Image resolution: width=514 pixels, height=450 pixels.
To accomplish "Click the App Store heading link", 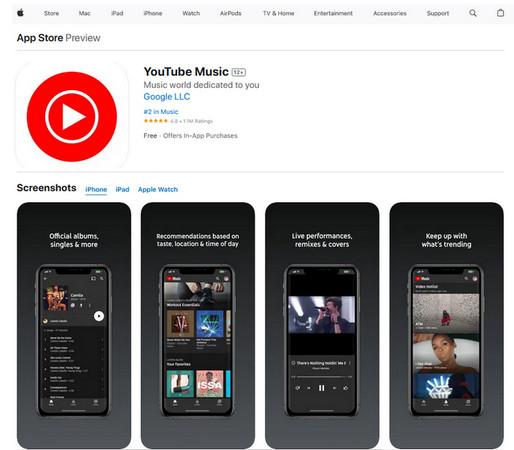I will coord(40,38).
